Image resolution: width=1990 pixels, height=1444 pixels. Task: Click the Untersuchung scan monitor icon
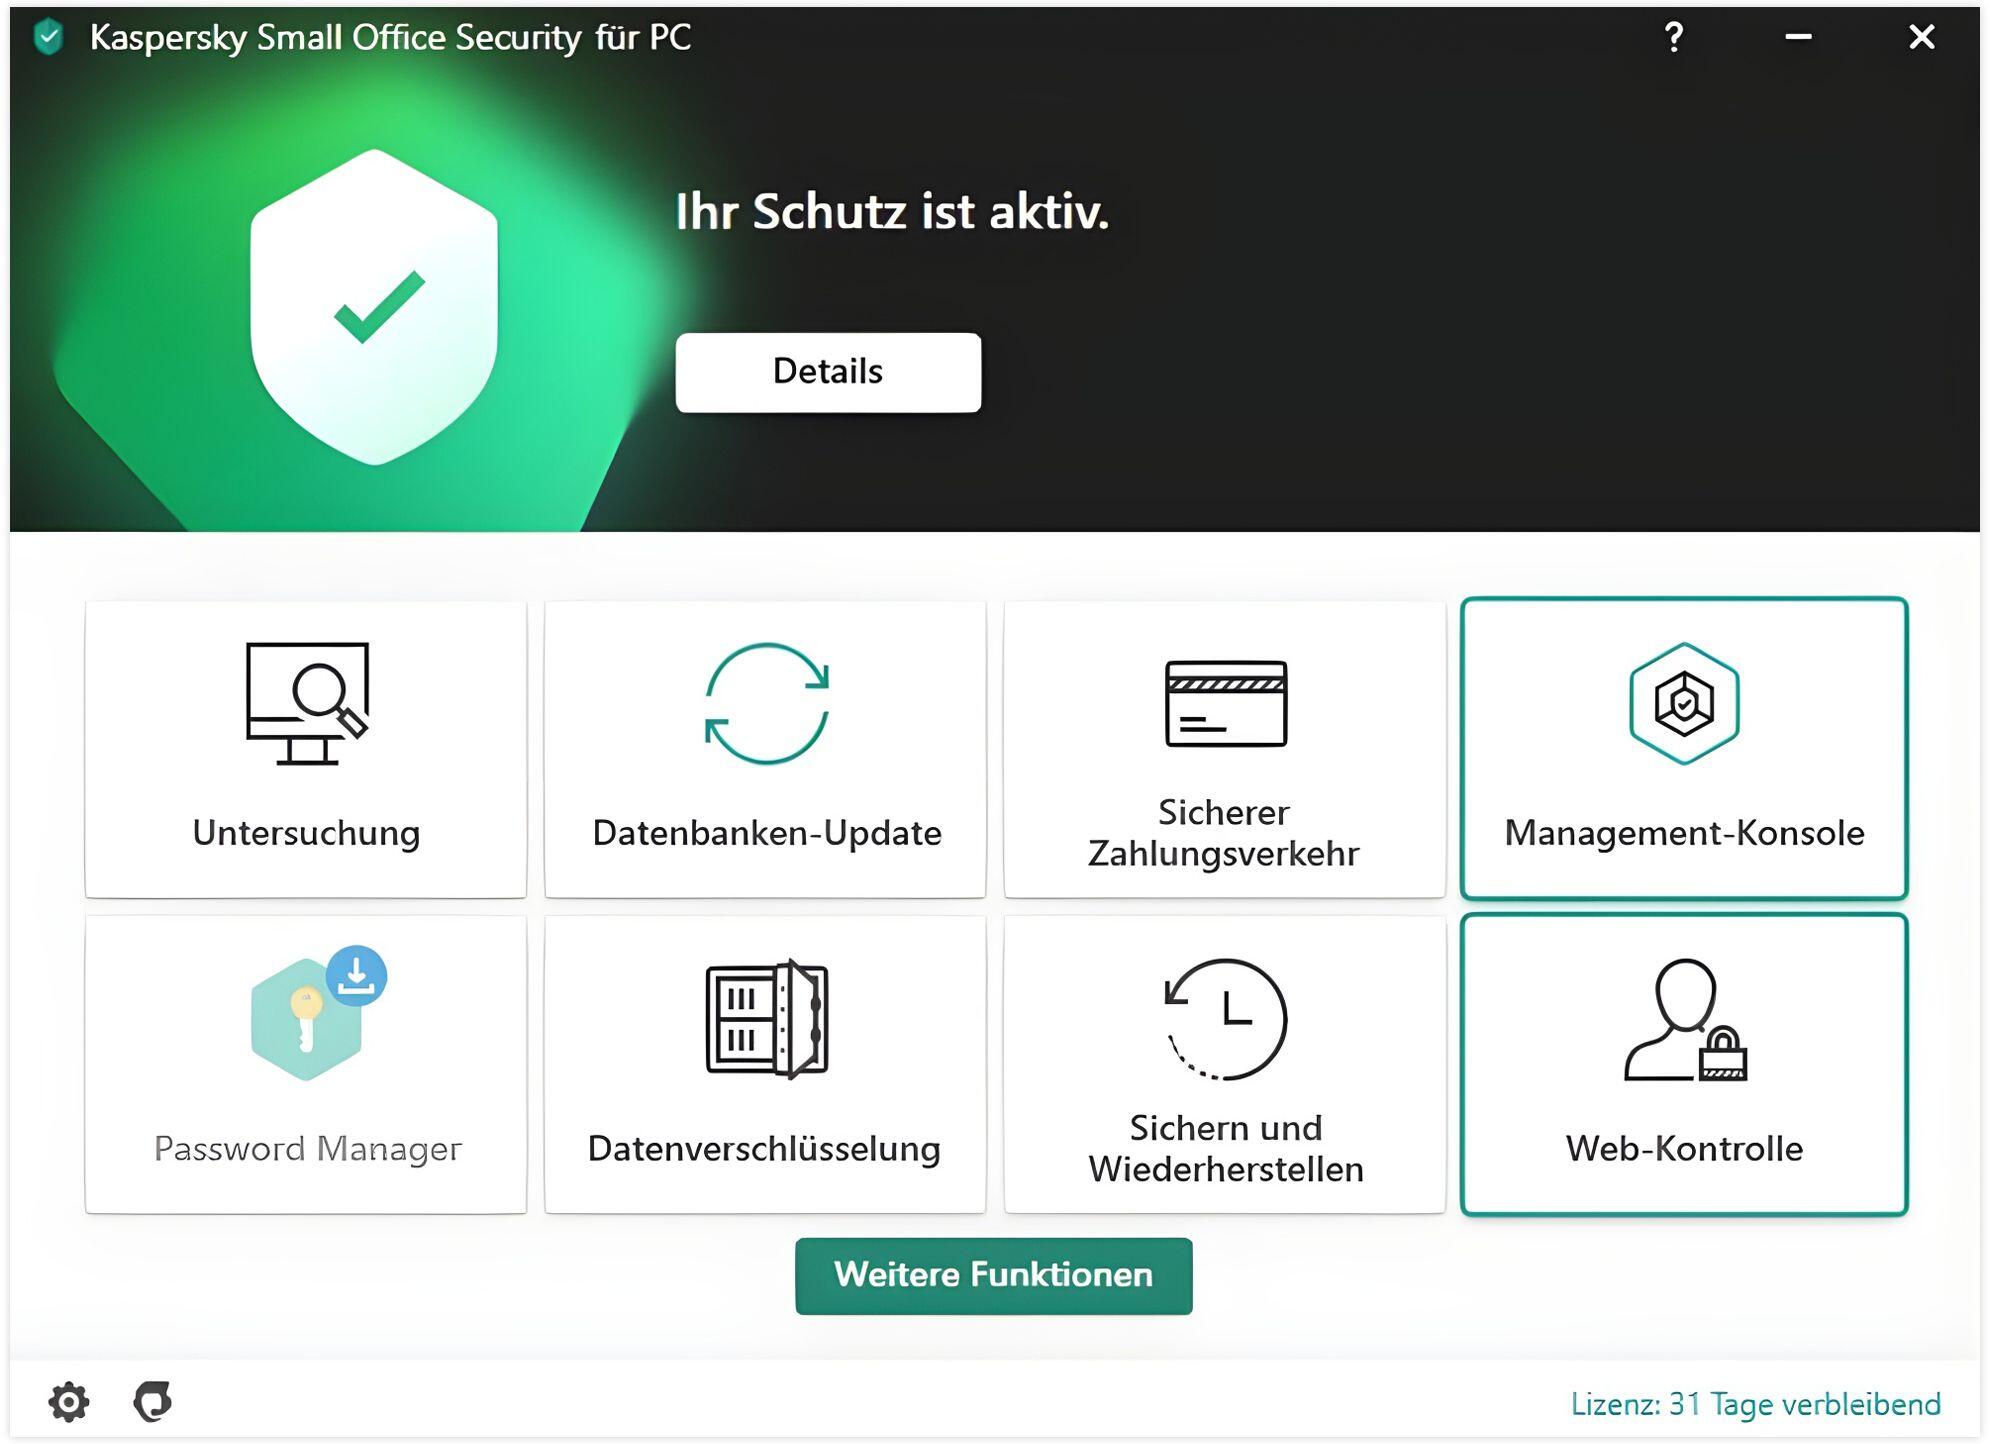[x=307, y=704]
